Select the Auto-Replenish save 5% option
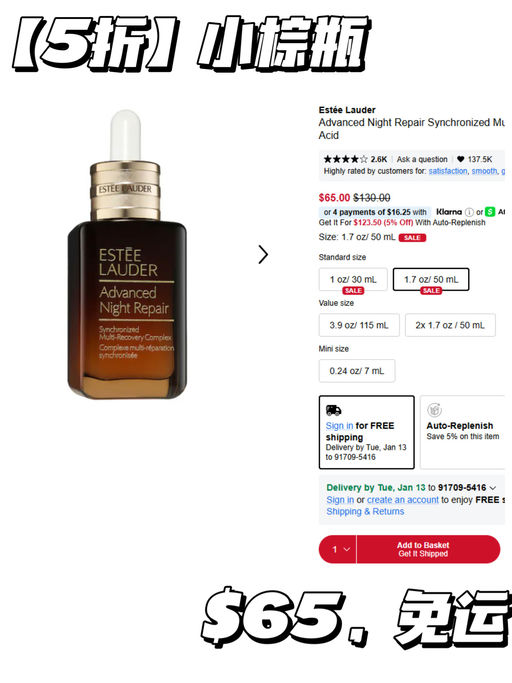512x683 pixels. pos(463,432)
